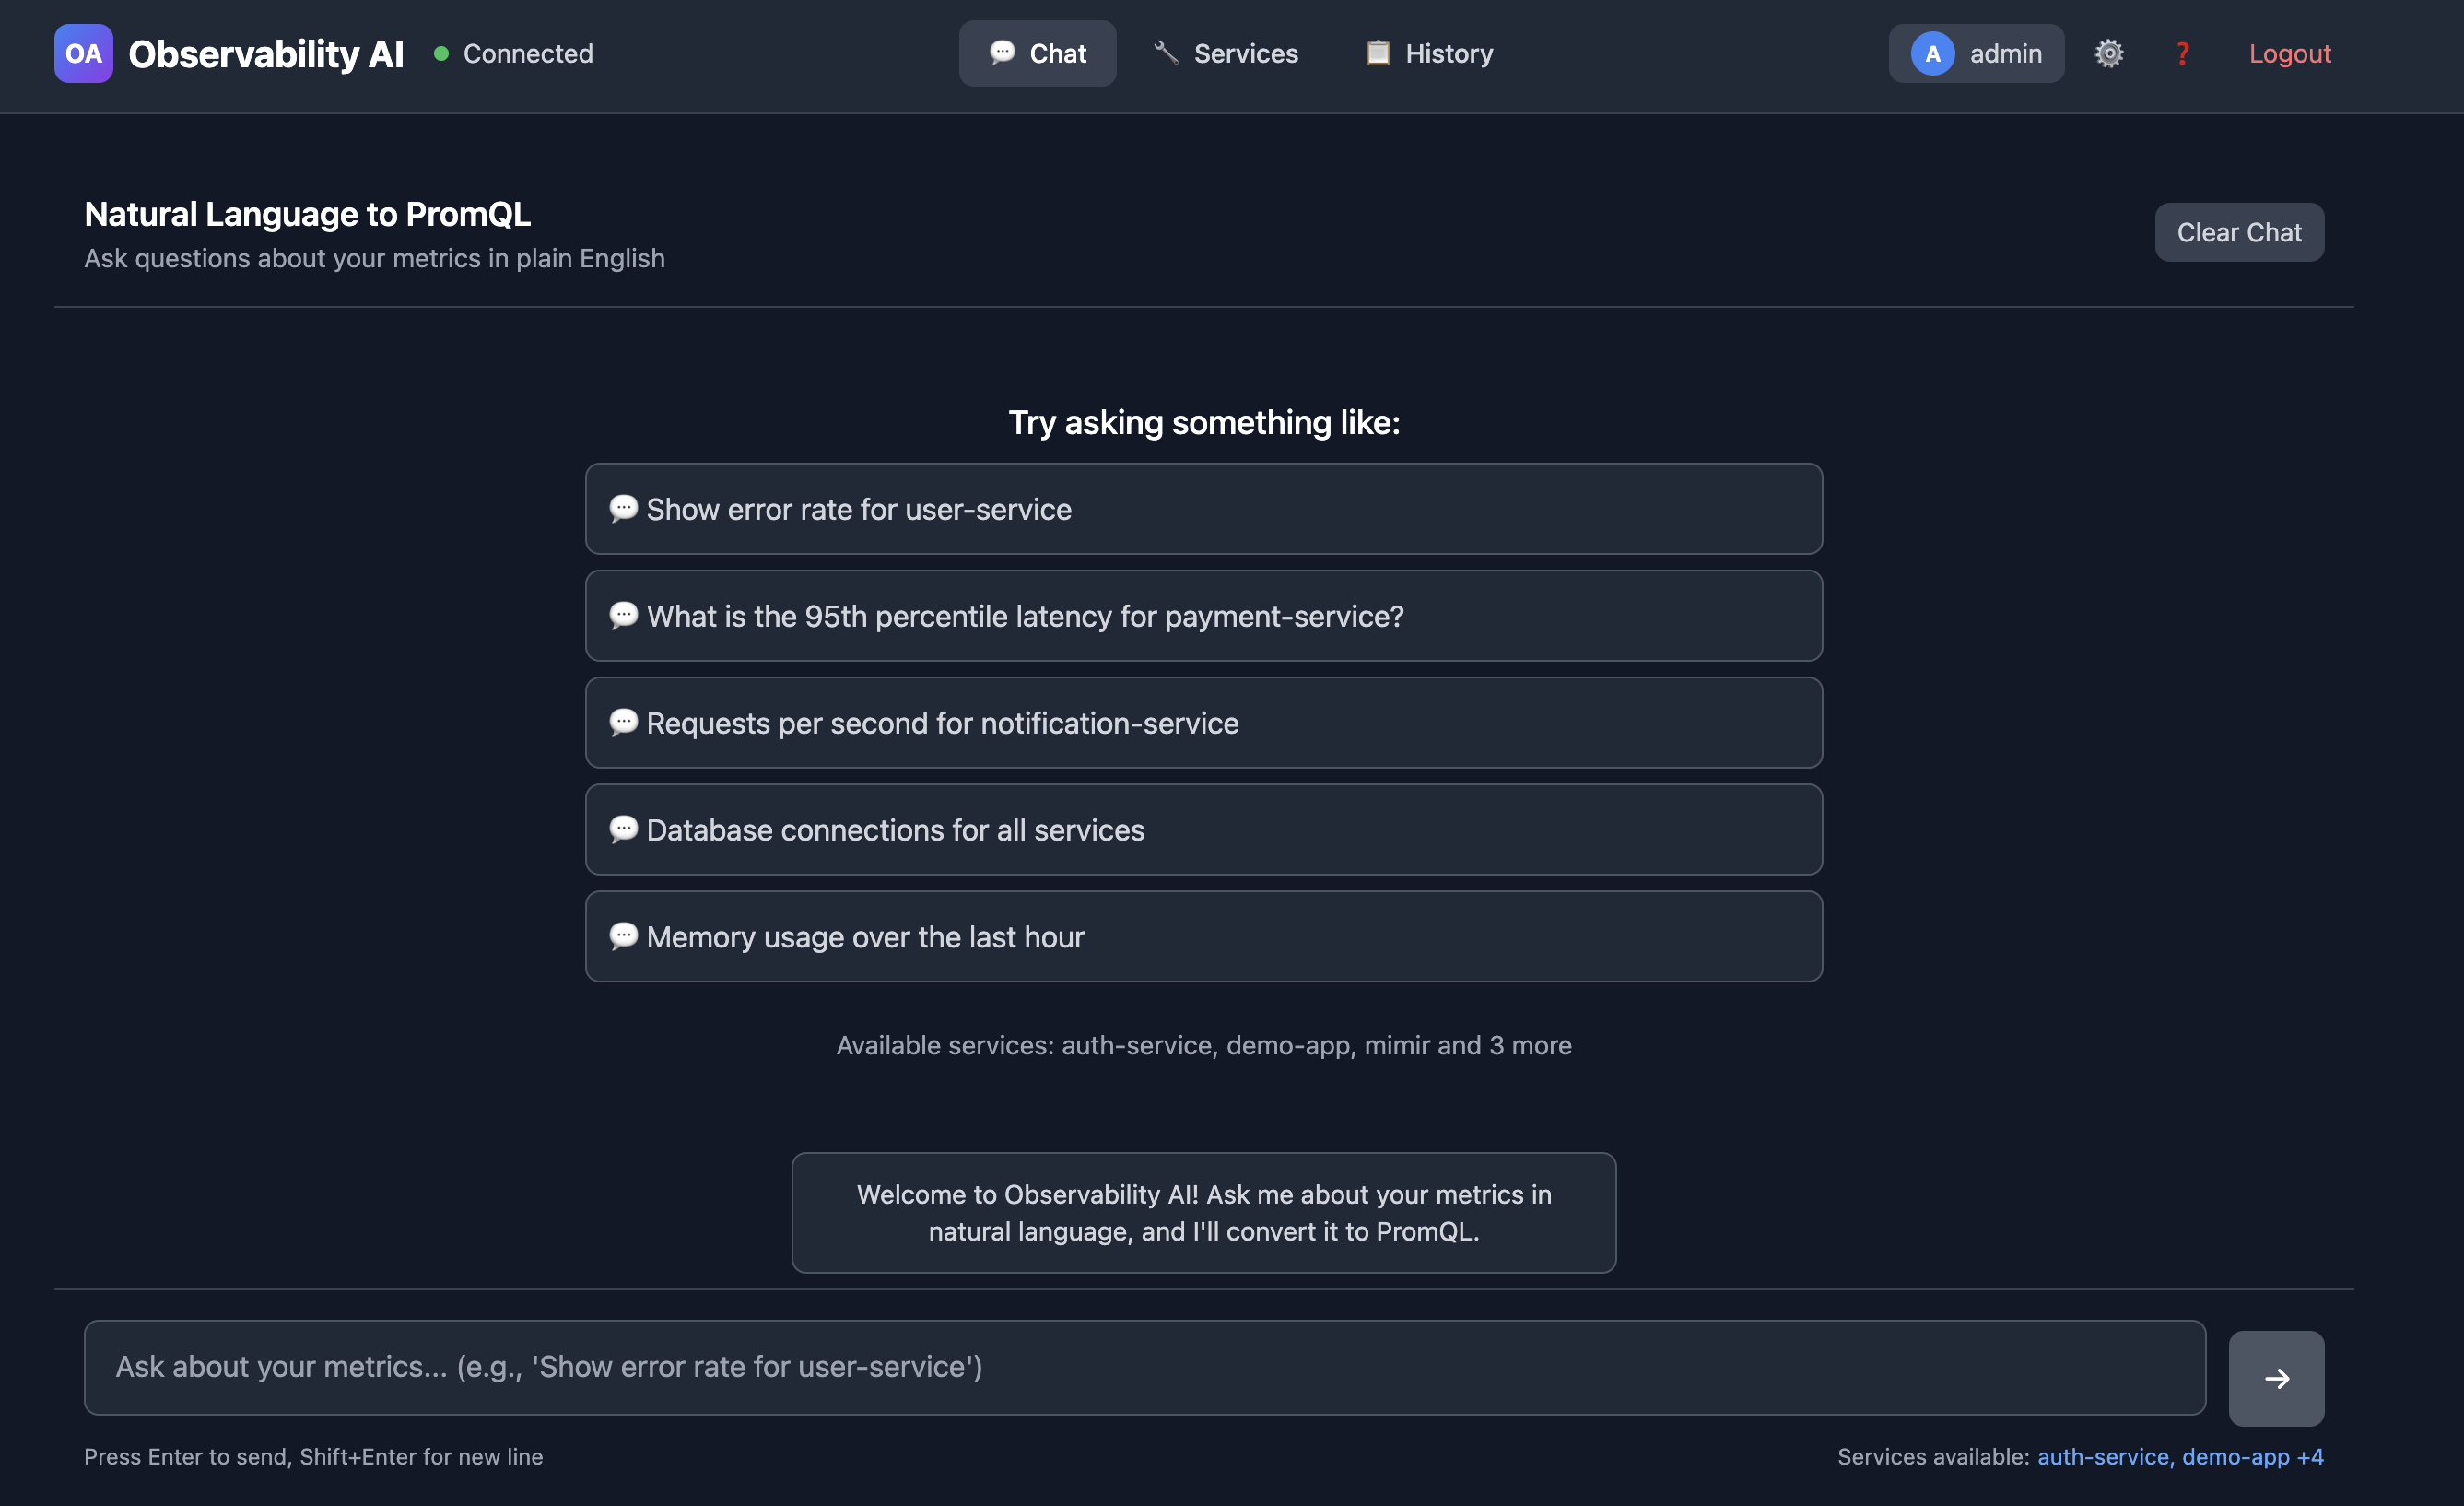2464x1506 pixels.
Task: Click the admin avatar circle
Action: (x=1931, y=53)
